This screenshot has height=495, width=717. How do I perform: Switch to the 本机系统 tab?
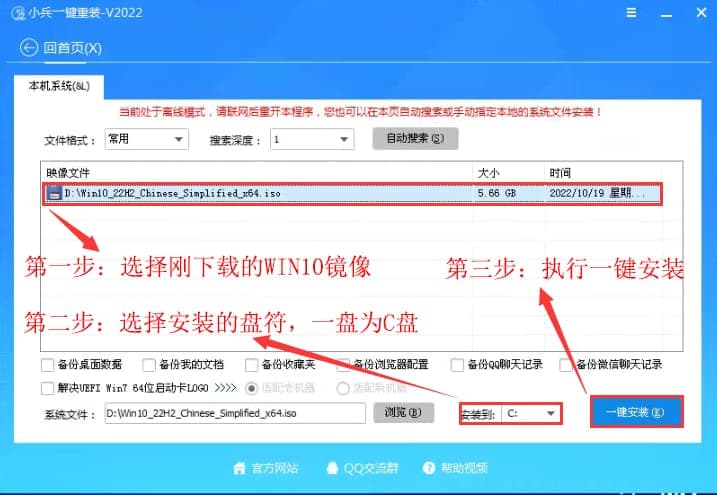click(x=59, y=86)
